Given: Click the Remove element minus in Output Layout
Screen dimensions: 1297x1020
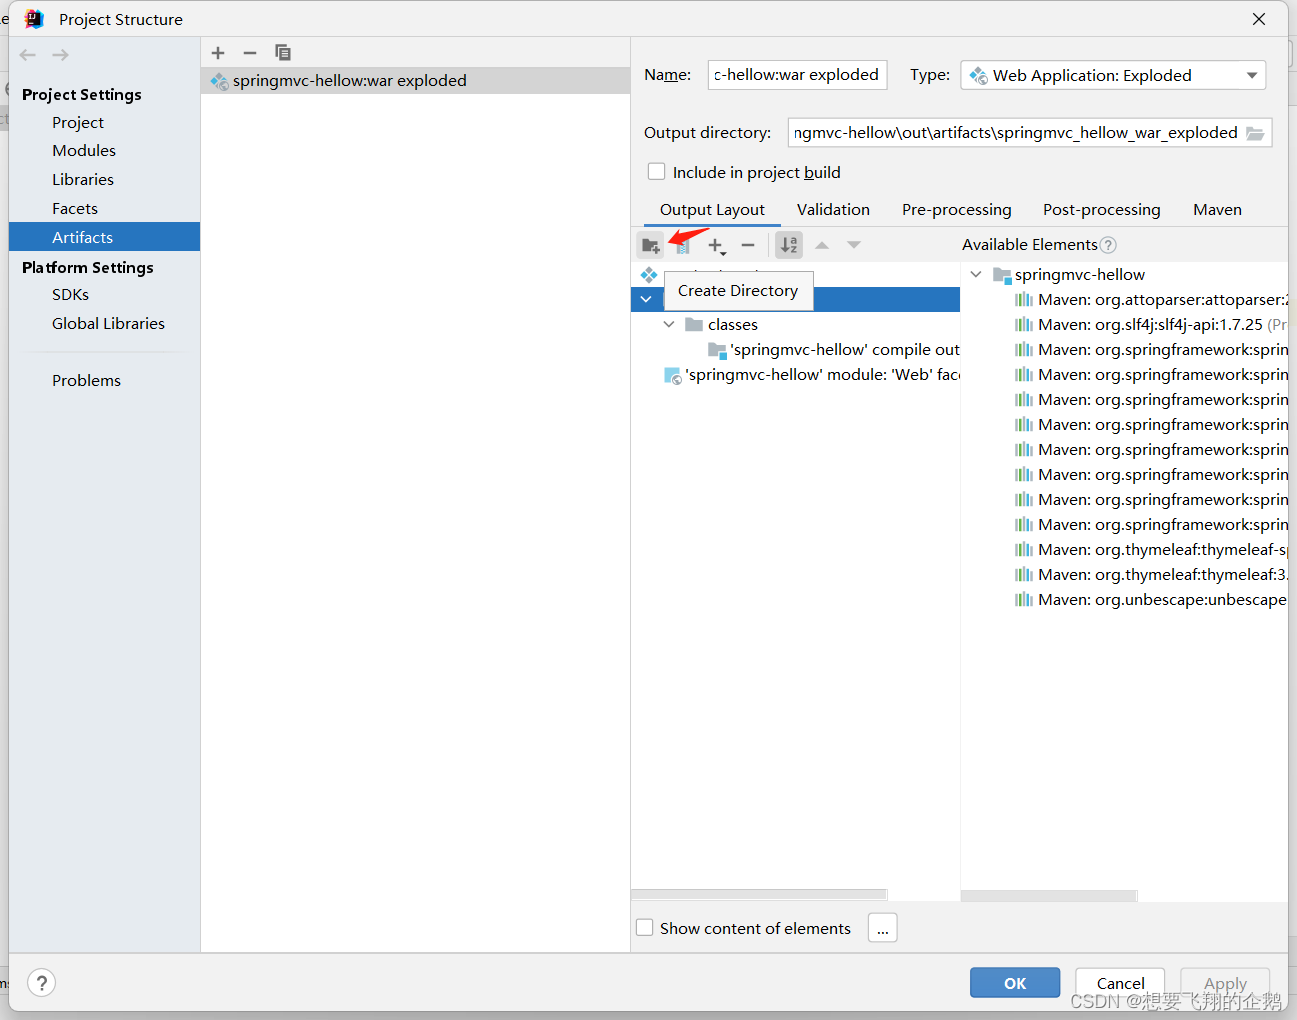Looking at the screenshot, I should pyautogui.click(x=748, y=245).
